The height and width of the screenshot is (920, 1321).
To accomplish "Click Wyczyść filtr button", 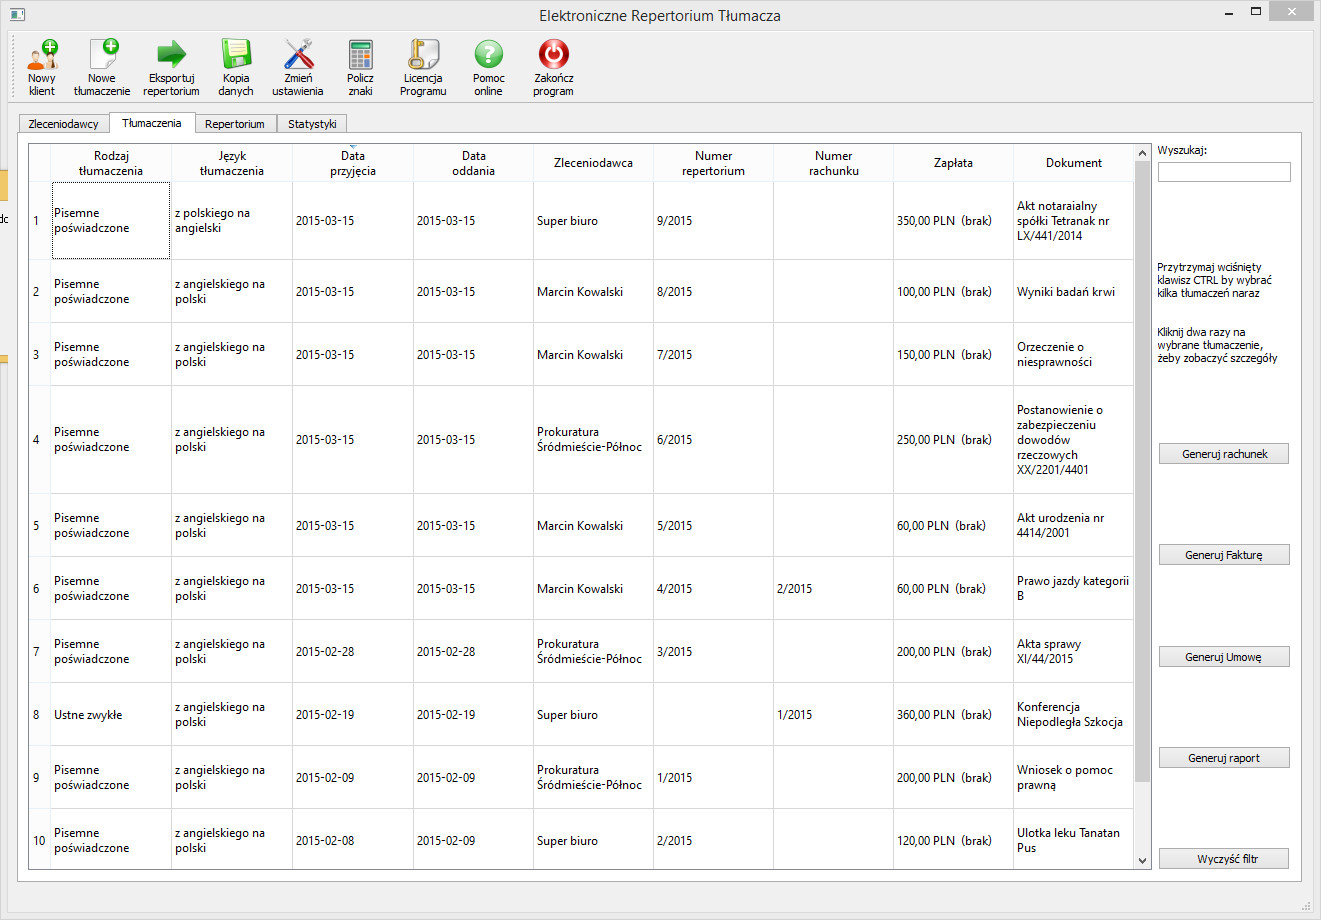I will click(1224, 859).
